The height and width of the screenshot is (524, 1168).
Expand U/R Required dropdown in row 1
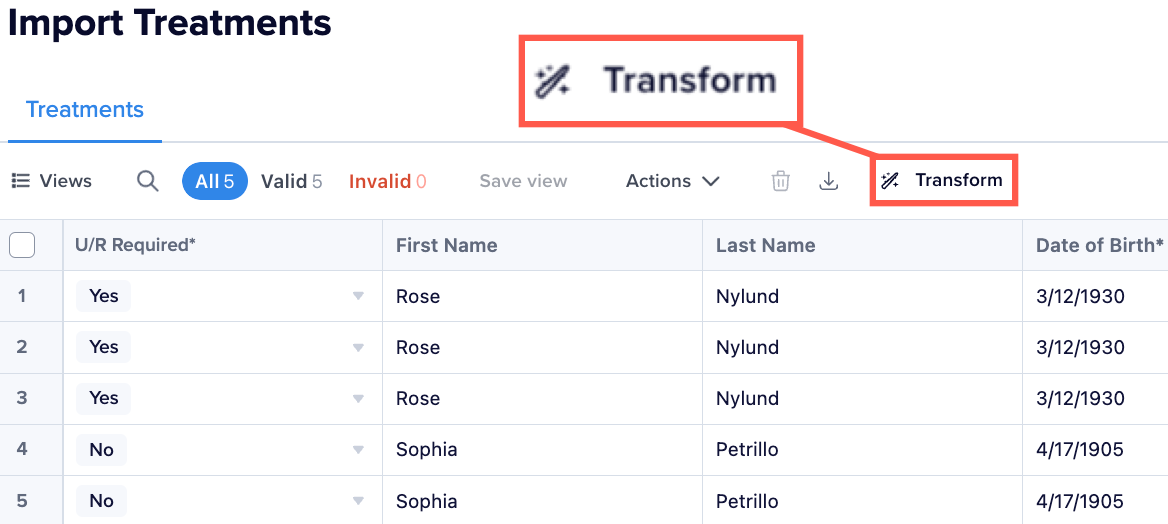tap(358, 297)
